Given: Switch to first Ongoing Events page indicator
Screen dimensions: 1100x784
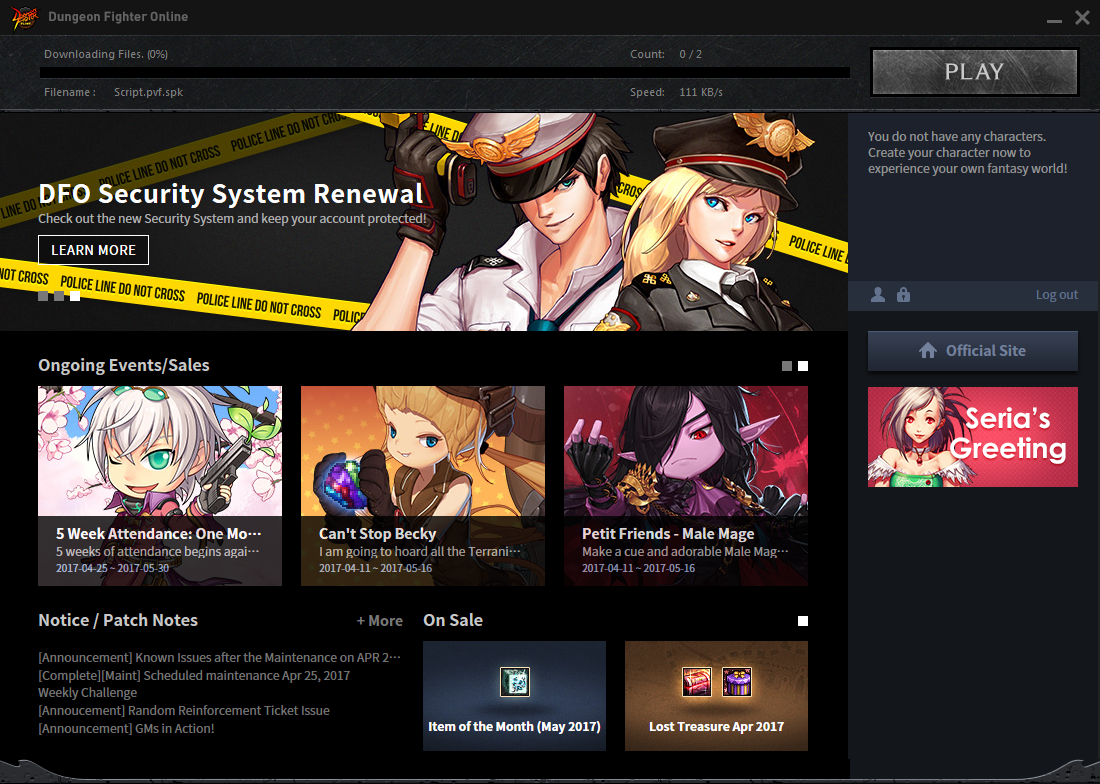Looking at the screenshot, I should (x=787, y=366).
